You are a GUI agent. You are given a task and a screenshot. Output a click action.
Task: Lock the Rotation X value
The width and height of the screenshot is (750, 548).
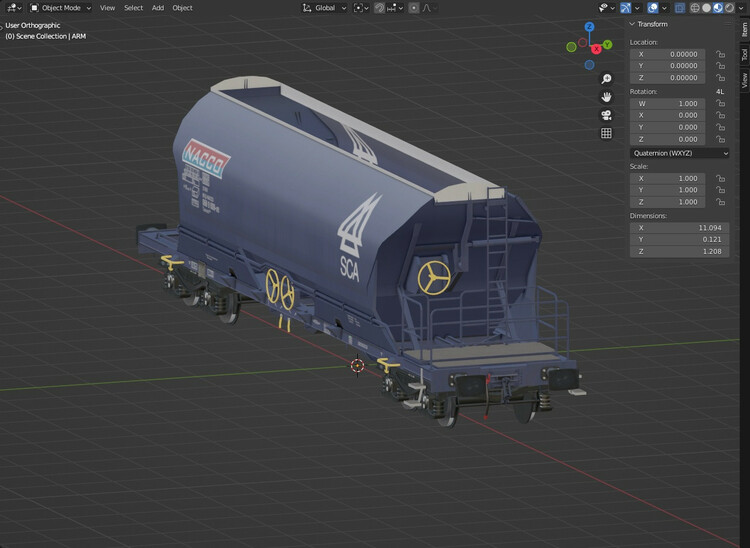point(720,115)
